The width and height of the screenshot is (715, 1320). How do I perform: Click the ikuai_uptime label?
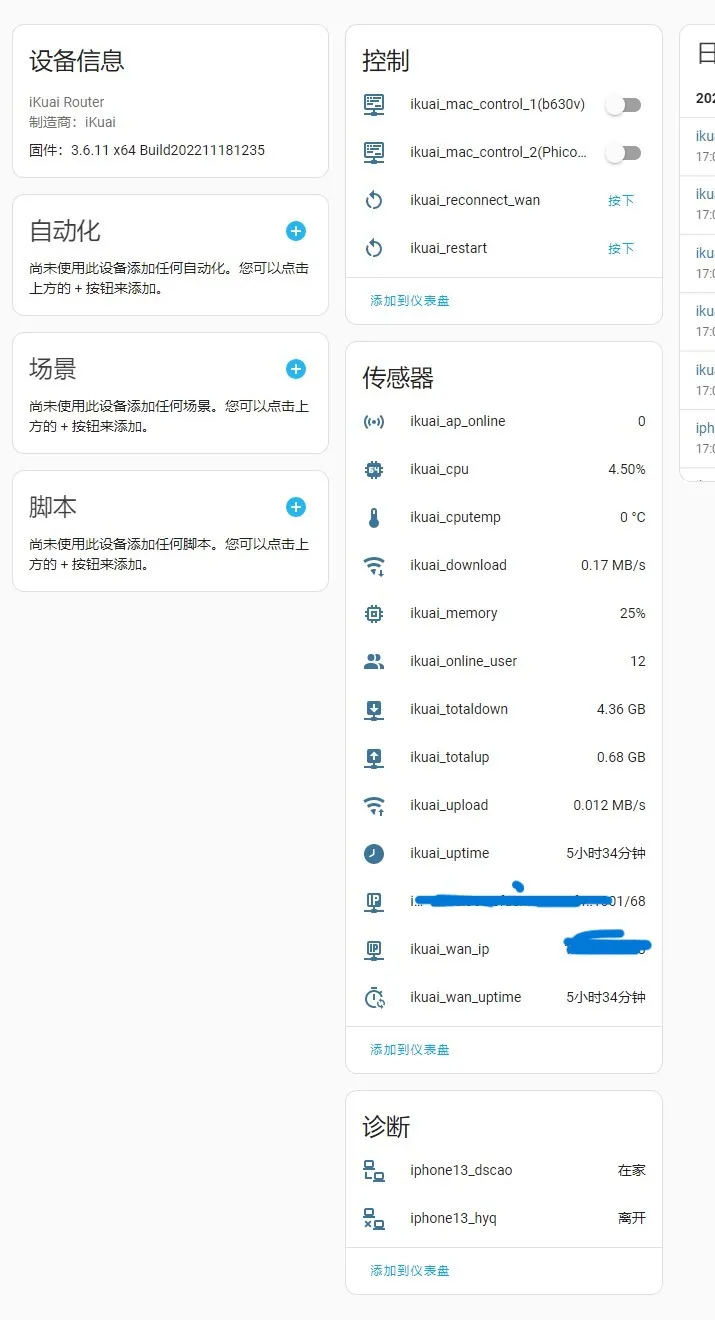pyautogui.click(x=449, y=853)
